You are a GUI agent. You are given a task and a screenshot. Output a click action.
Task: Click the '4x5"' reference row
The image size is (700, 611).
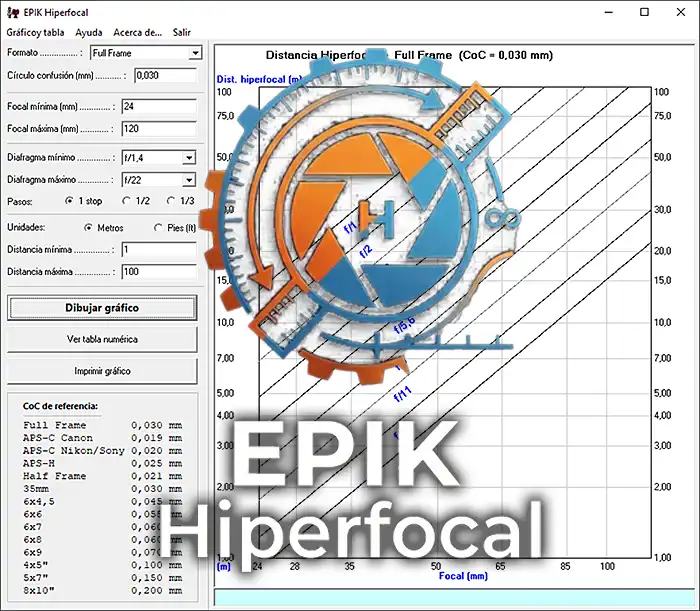[x=103, y=565]
